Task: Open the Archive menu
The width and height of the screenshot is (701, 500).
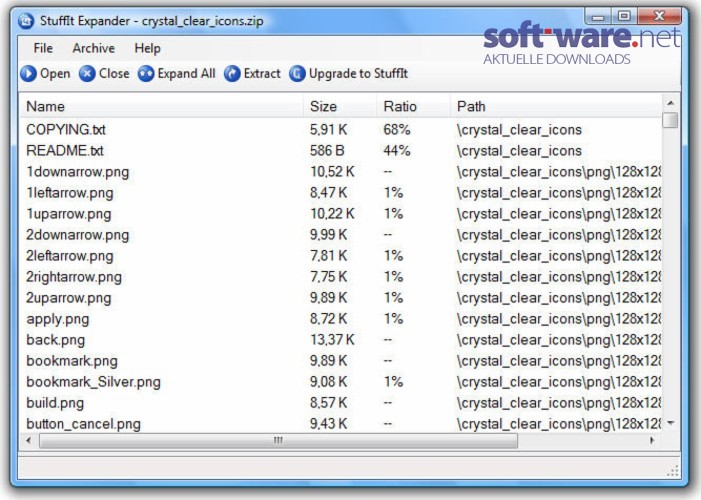Action: pyautogui.click(x=93, y=48)
